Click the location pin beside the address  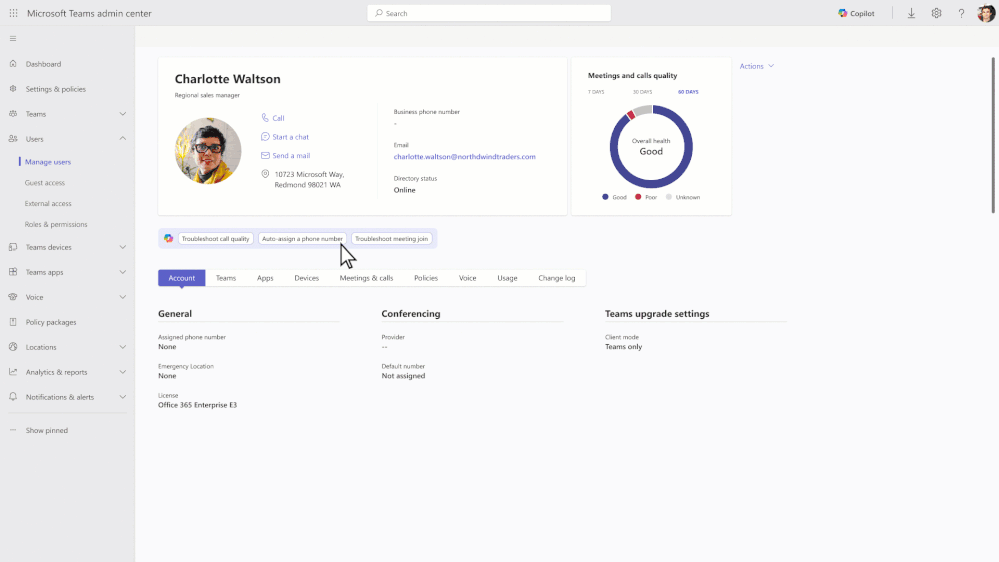coord(265,174)
